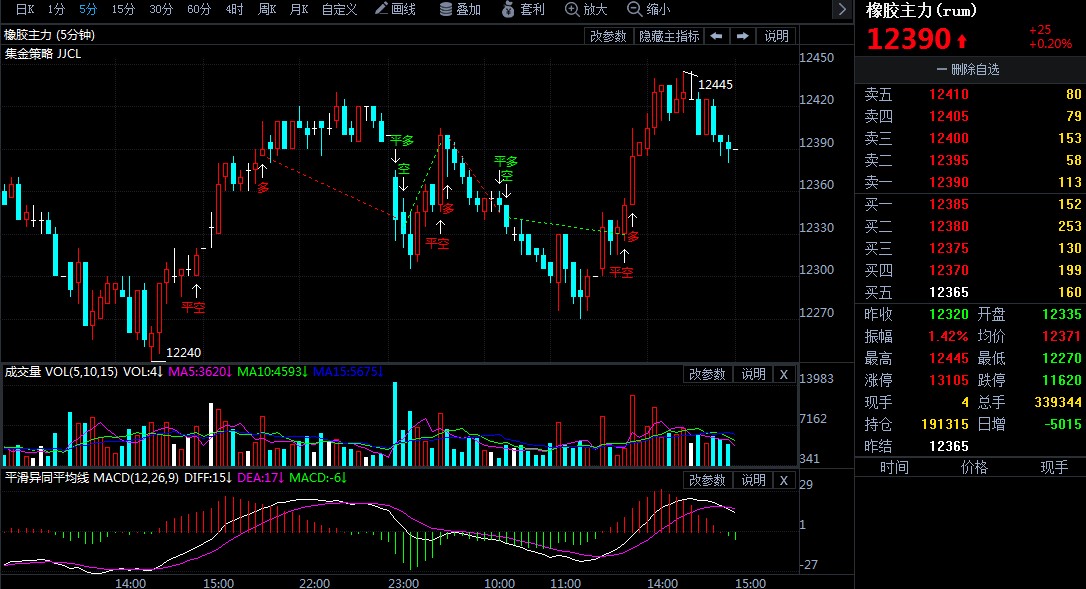Click 改参数 for the main chart
Viewport: 1086px width, 589px height.
pyautogui.click(x=608, y=36)
